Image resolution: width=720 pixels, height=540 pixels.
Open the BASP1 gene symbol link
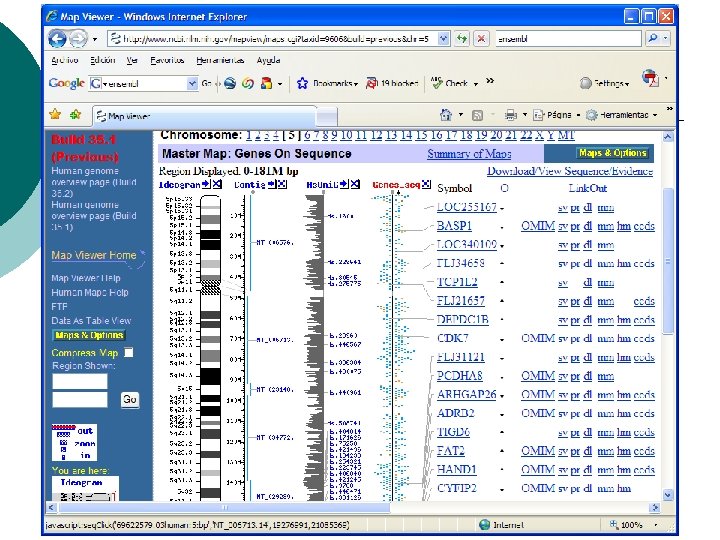pos(454,226)
